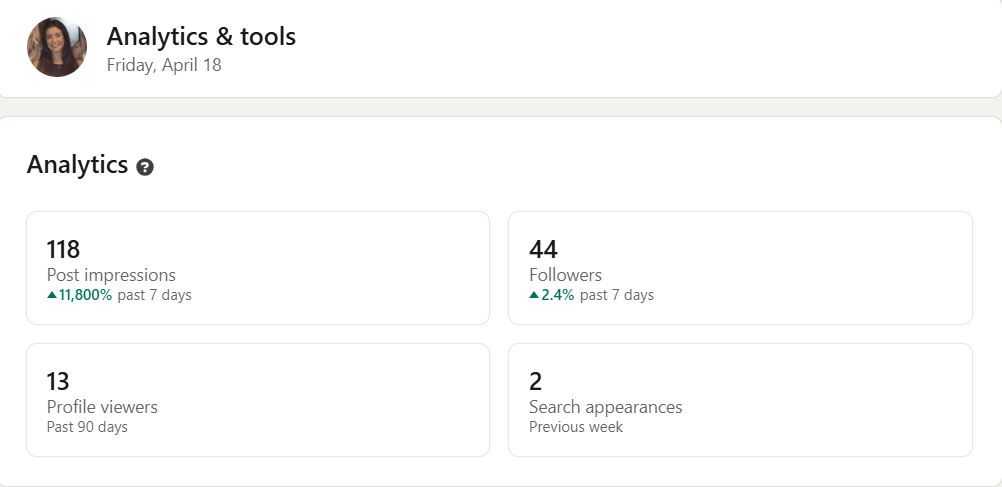Click the Analytics section heading
Screen dimensions: 1002x487
coord(77,165)
